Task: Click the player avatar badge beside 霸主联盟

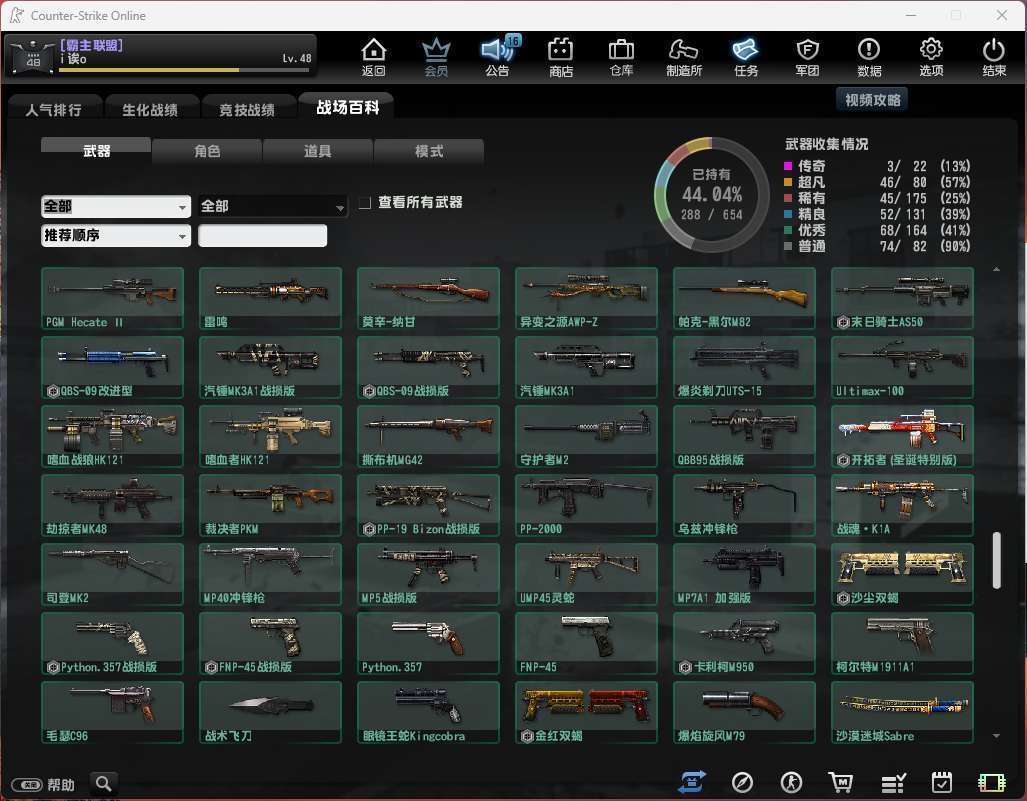Action: click(x=33, y=58)
